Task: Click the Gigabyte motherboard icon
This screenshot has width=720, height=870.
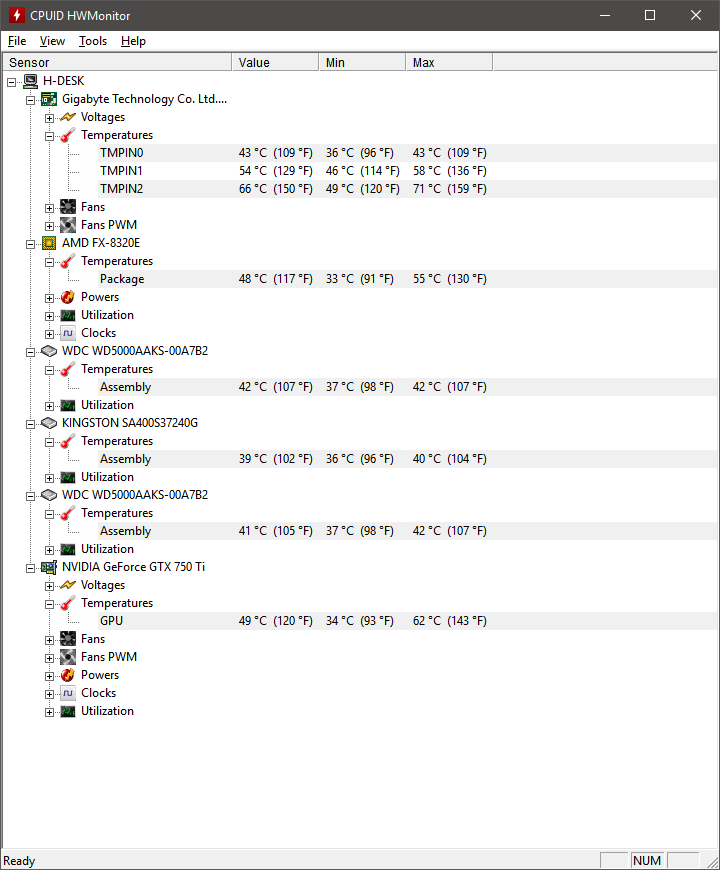Action: pyautogui.click(x=49, y=99)
